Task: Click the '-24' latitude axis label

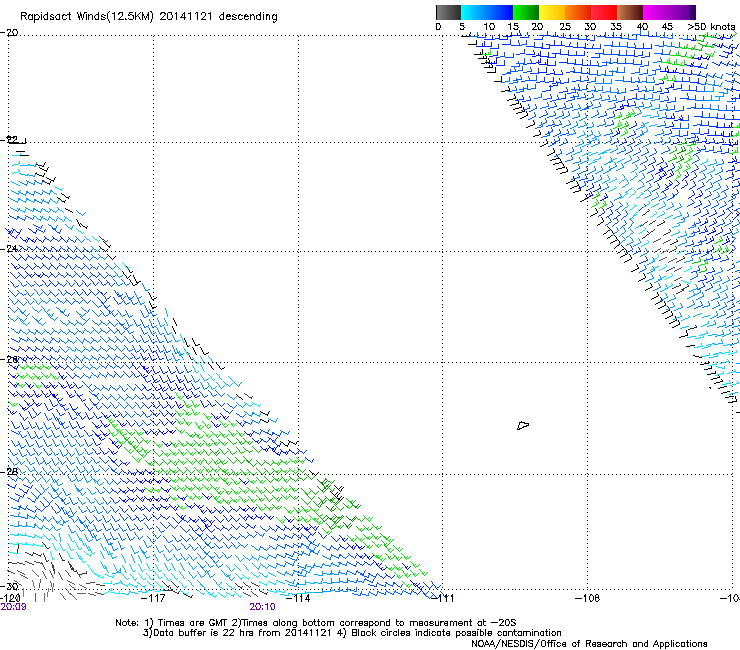Action: pos(10,249)
